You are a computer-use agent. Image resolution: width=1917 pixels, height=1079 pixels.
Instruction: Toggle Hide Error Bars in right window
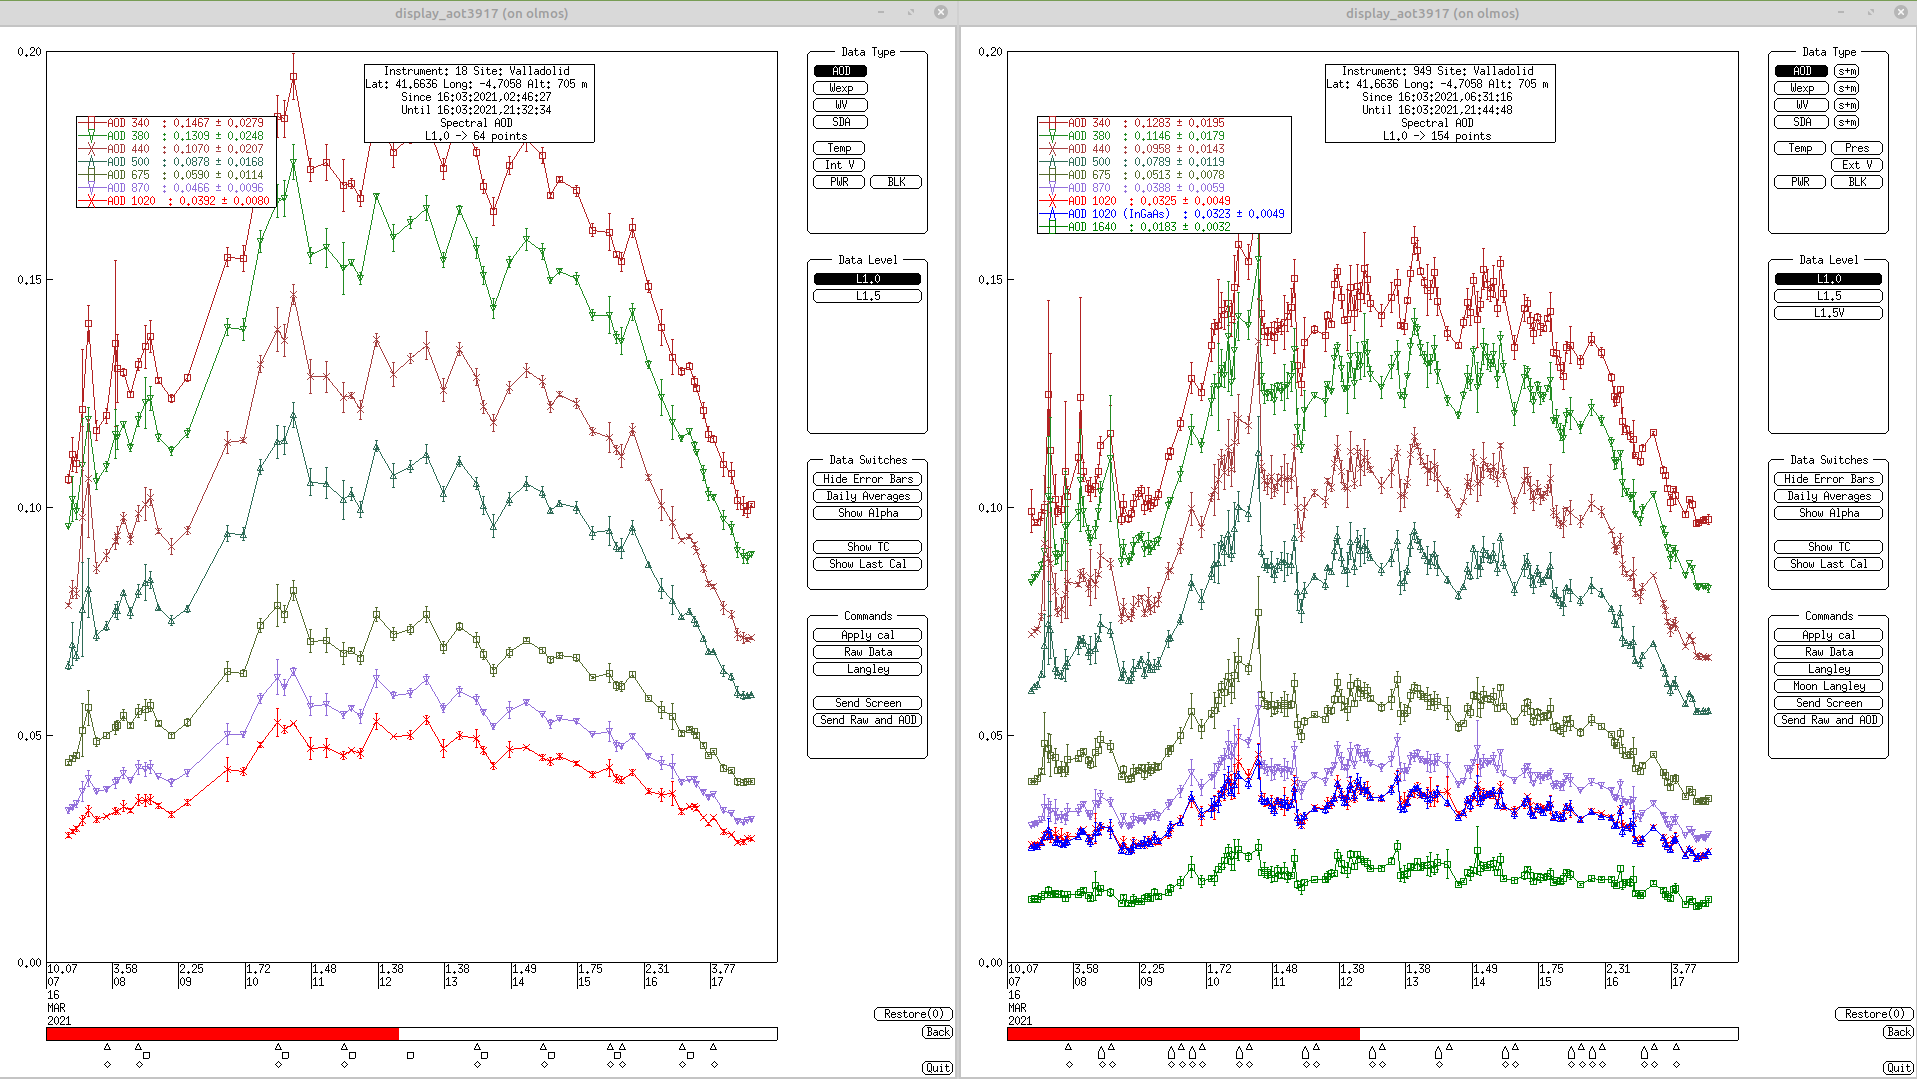(1828, 479)
